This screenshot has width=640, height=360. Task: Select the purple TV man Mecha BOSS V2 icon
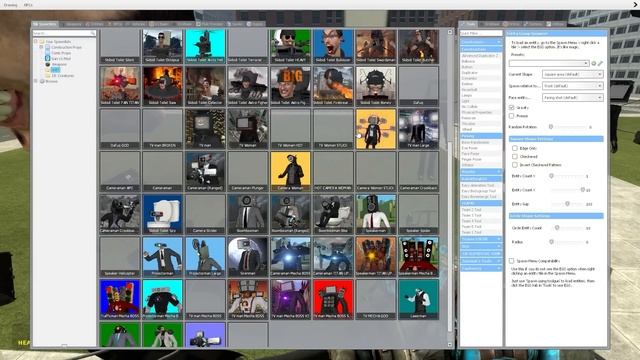click(x=290, y=299)
